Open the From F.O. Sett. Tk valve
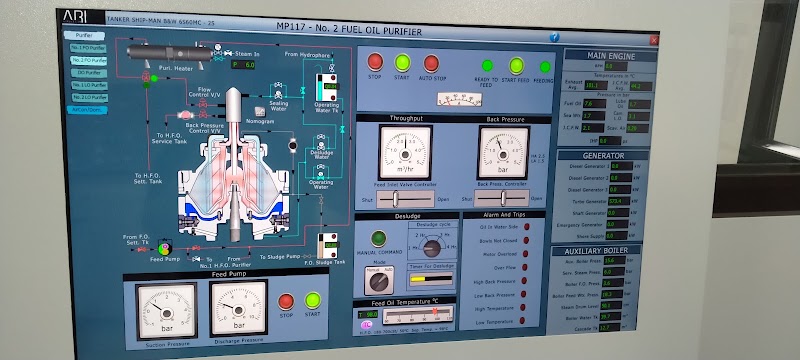This screenshot has height=360, width=800. click(x=141, y=249)
